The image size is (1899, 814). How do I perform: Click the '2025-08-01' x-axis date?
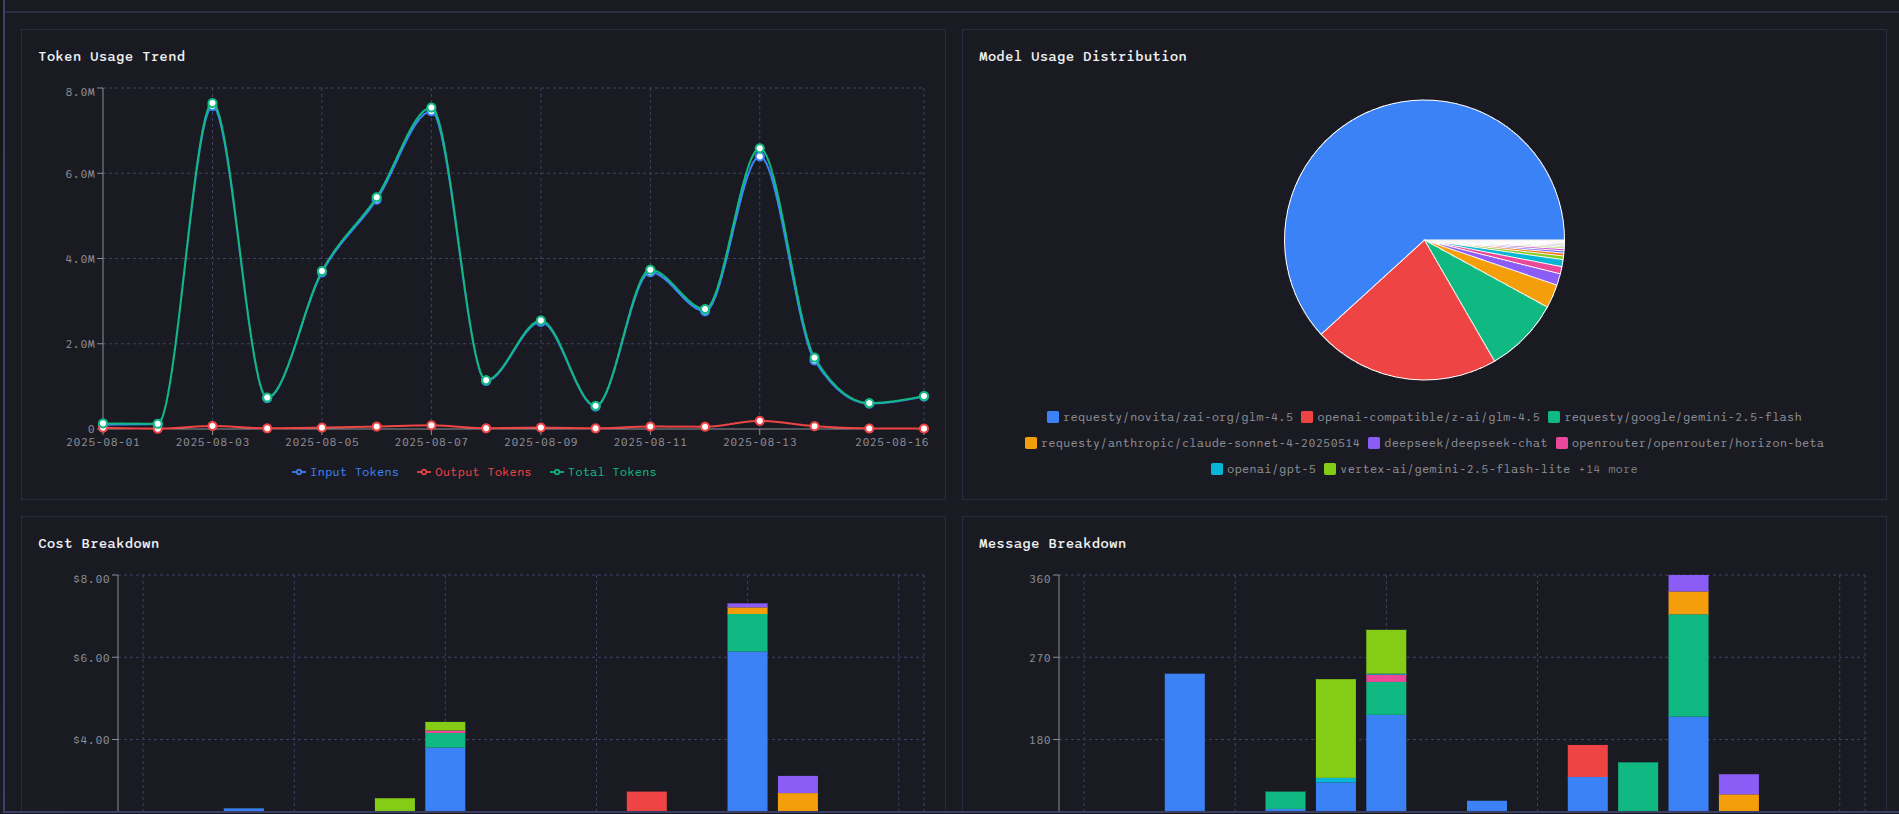(103, 442)
